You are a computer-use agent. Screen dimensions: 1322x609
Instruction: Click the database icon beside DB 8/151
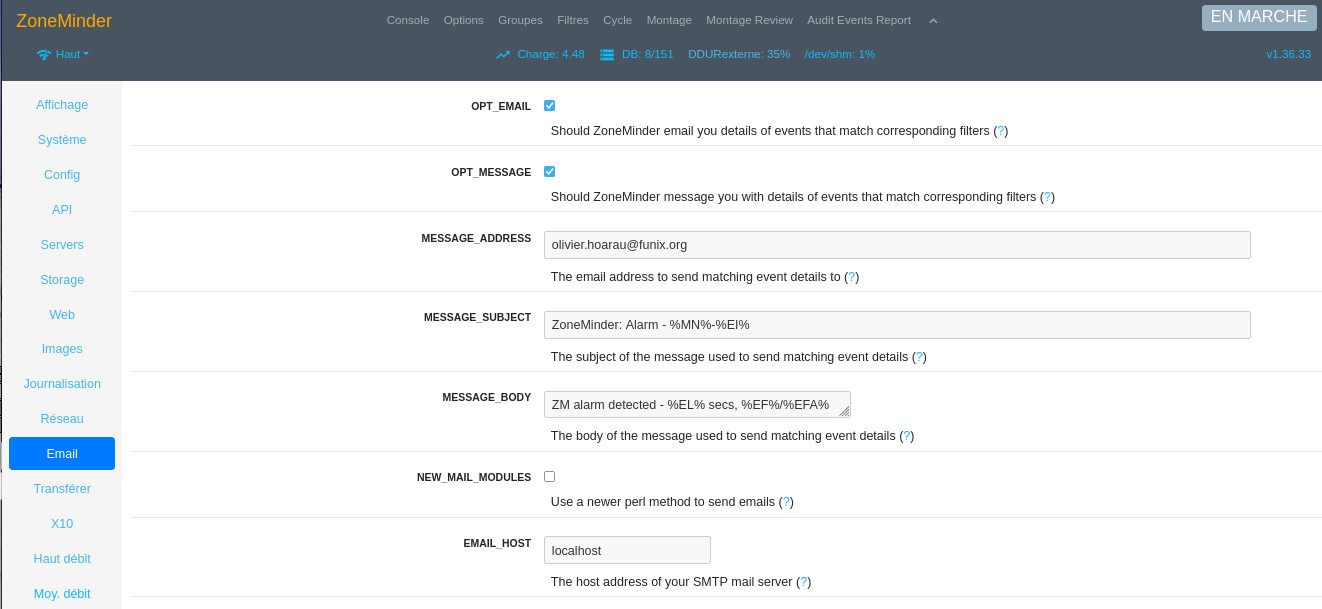tap(607, 54)
